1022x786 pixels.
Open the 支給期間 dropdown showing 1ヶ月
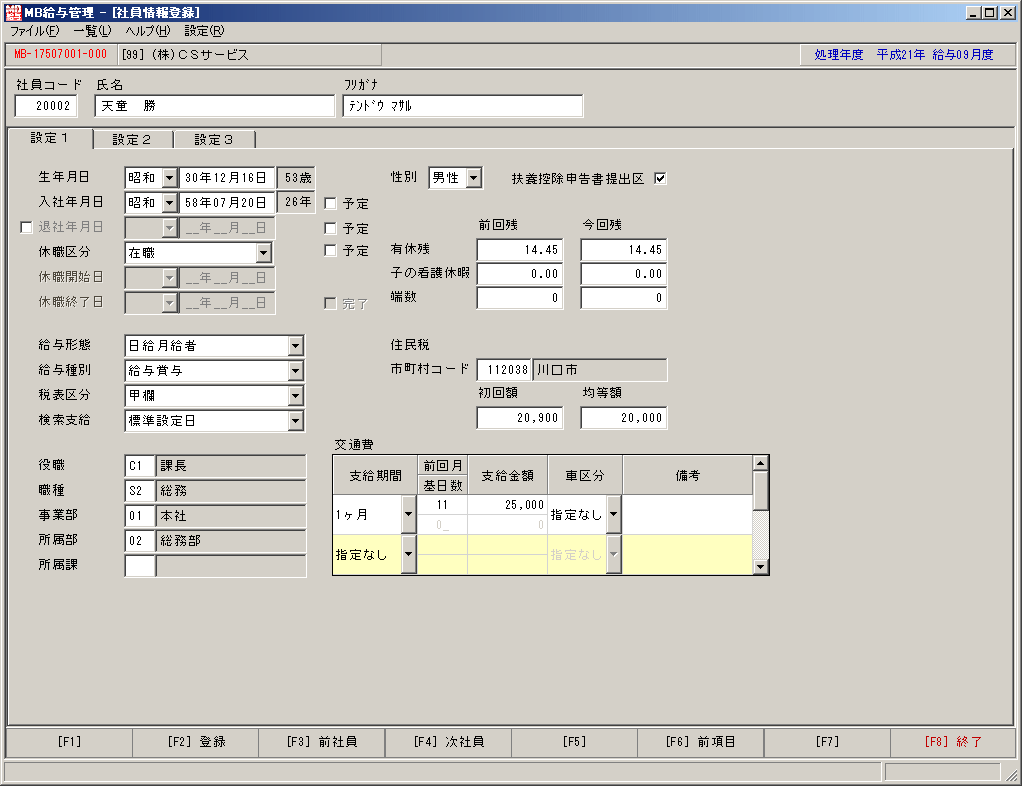[x=409, y=514]
